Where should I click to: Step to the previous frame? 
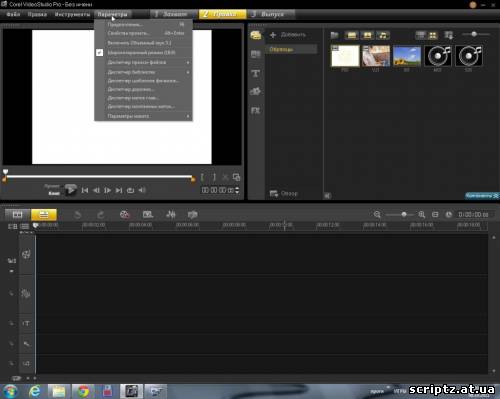[96, 190]
